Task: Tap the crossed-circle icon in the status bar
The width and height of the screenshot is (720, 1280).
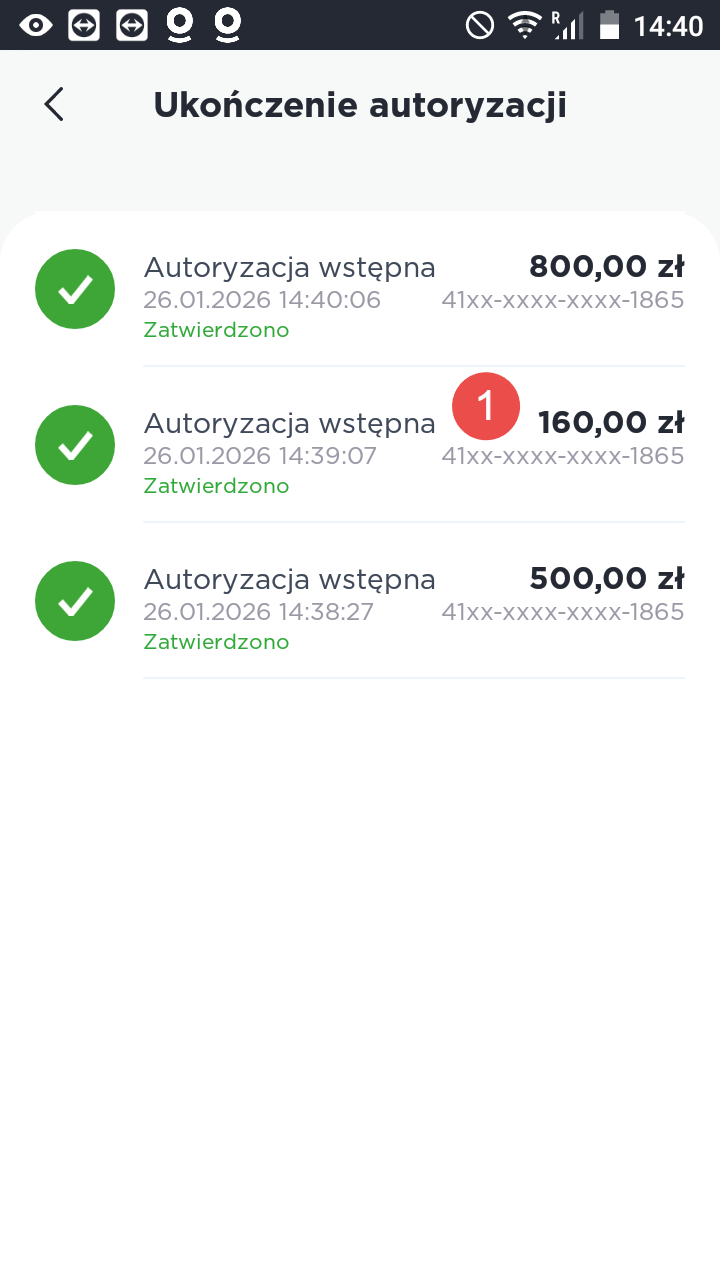Action: tap(480, 25)
